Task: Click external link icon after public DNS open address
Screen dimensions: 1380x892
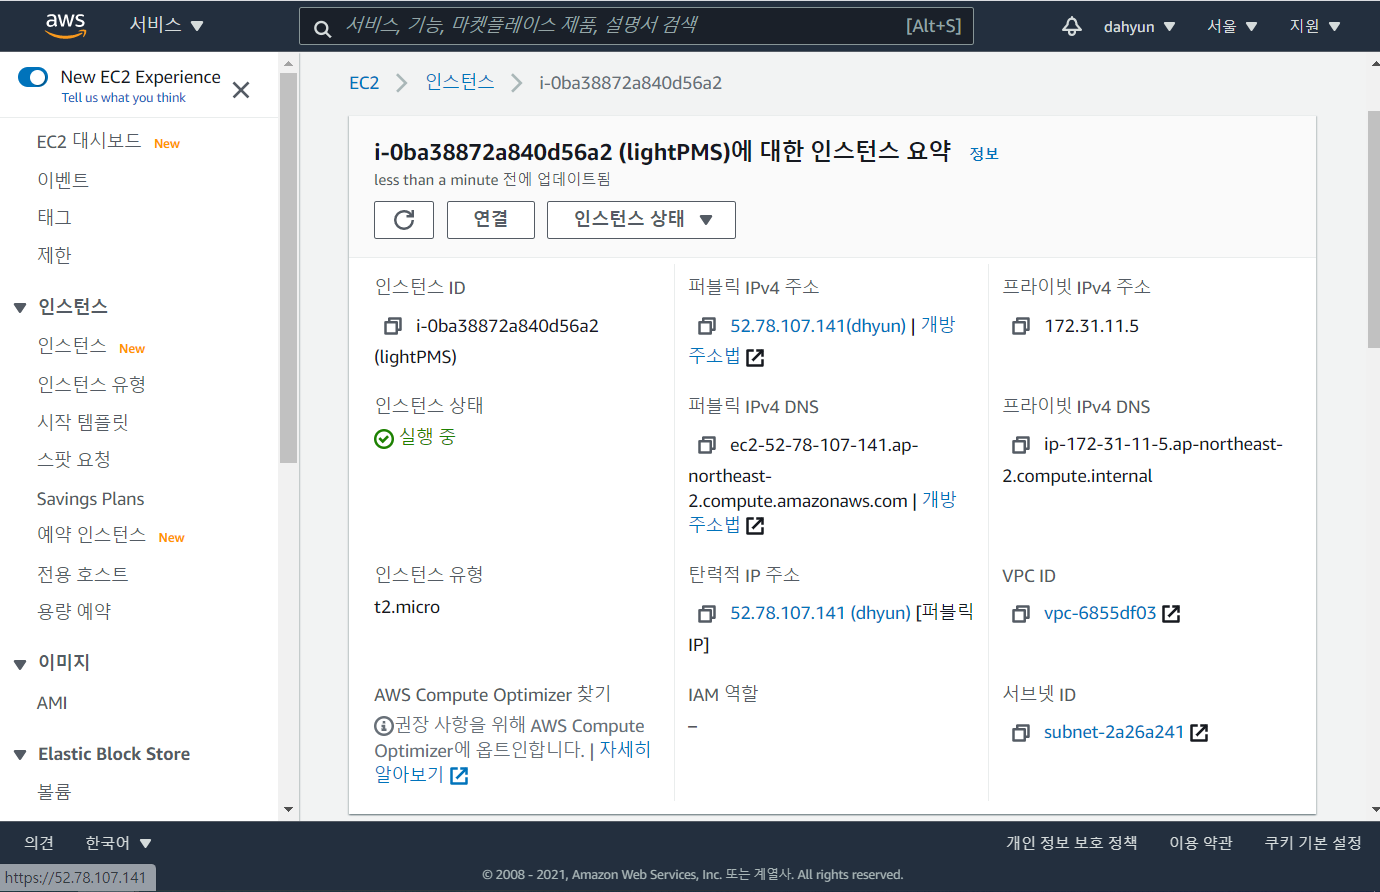Action: pyautogui.click(x=755, y=525)
